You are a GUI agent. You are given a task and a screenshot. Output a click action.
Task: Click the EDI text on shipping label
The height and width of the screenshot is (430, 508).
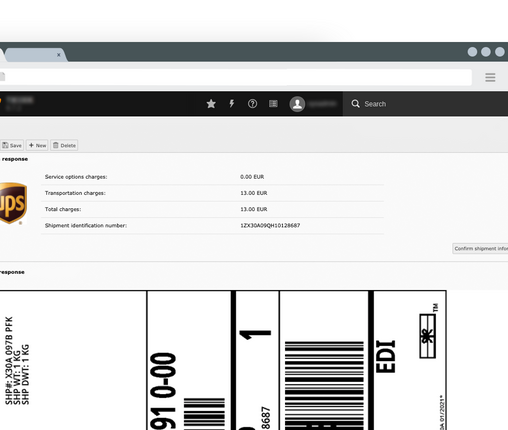(386, 356)
